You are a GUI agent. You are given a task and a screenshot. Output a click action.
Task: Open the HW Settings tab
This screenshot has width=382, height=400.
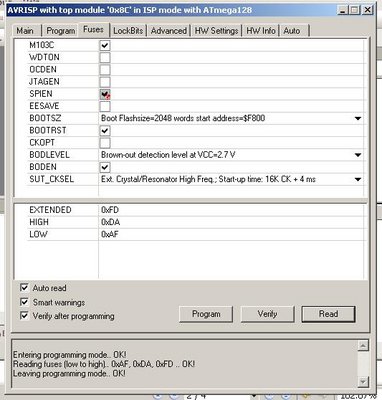pyautogui.click(x=216, y=31)
